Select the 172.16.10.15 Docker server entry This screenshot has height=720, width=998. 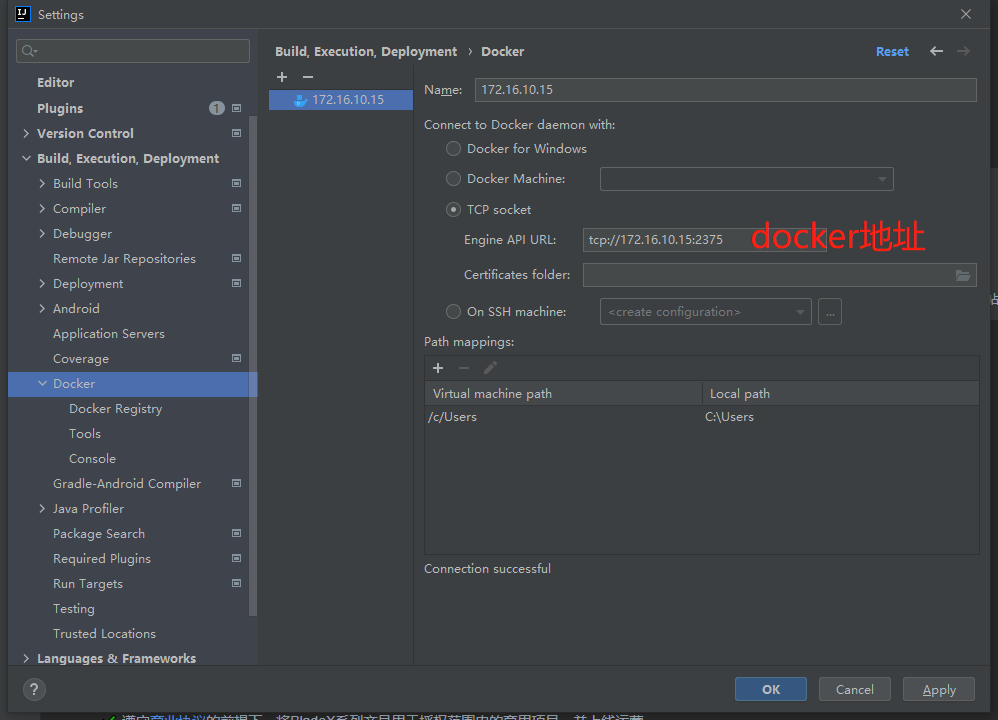click(x=341, y=100)
